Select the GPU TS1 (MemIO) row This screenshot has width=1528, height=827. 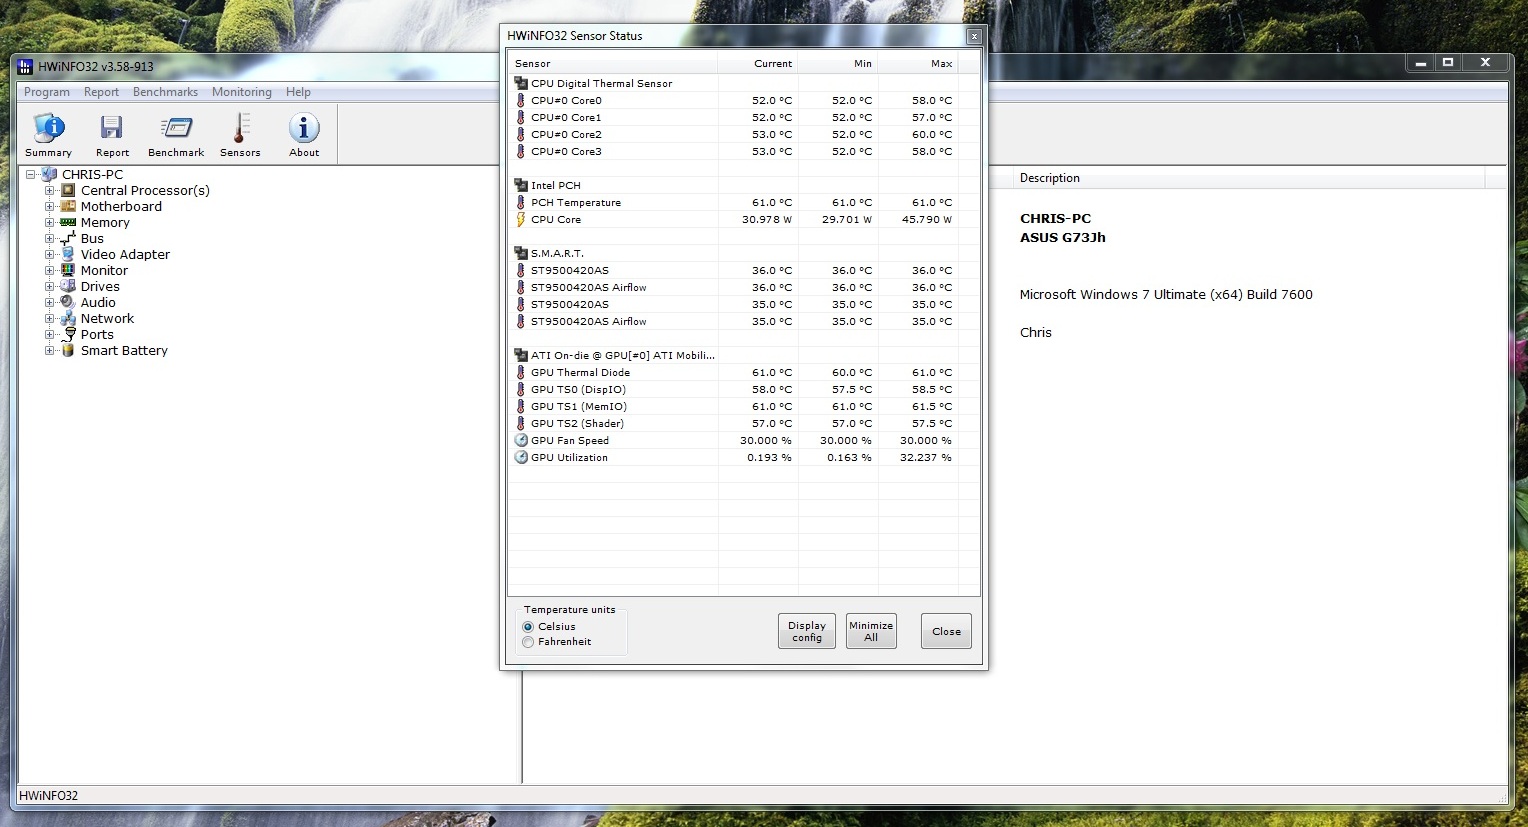coord(744,406)
